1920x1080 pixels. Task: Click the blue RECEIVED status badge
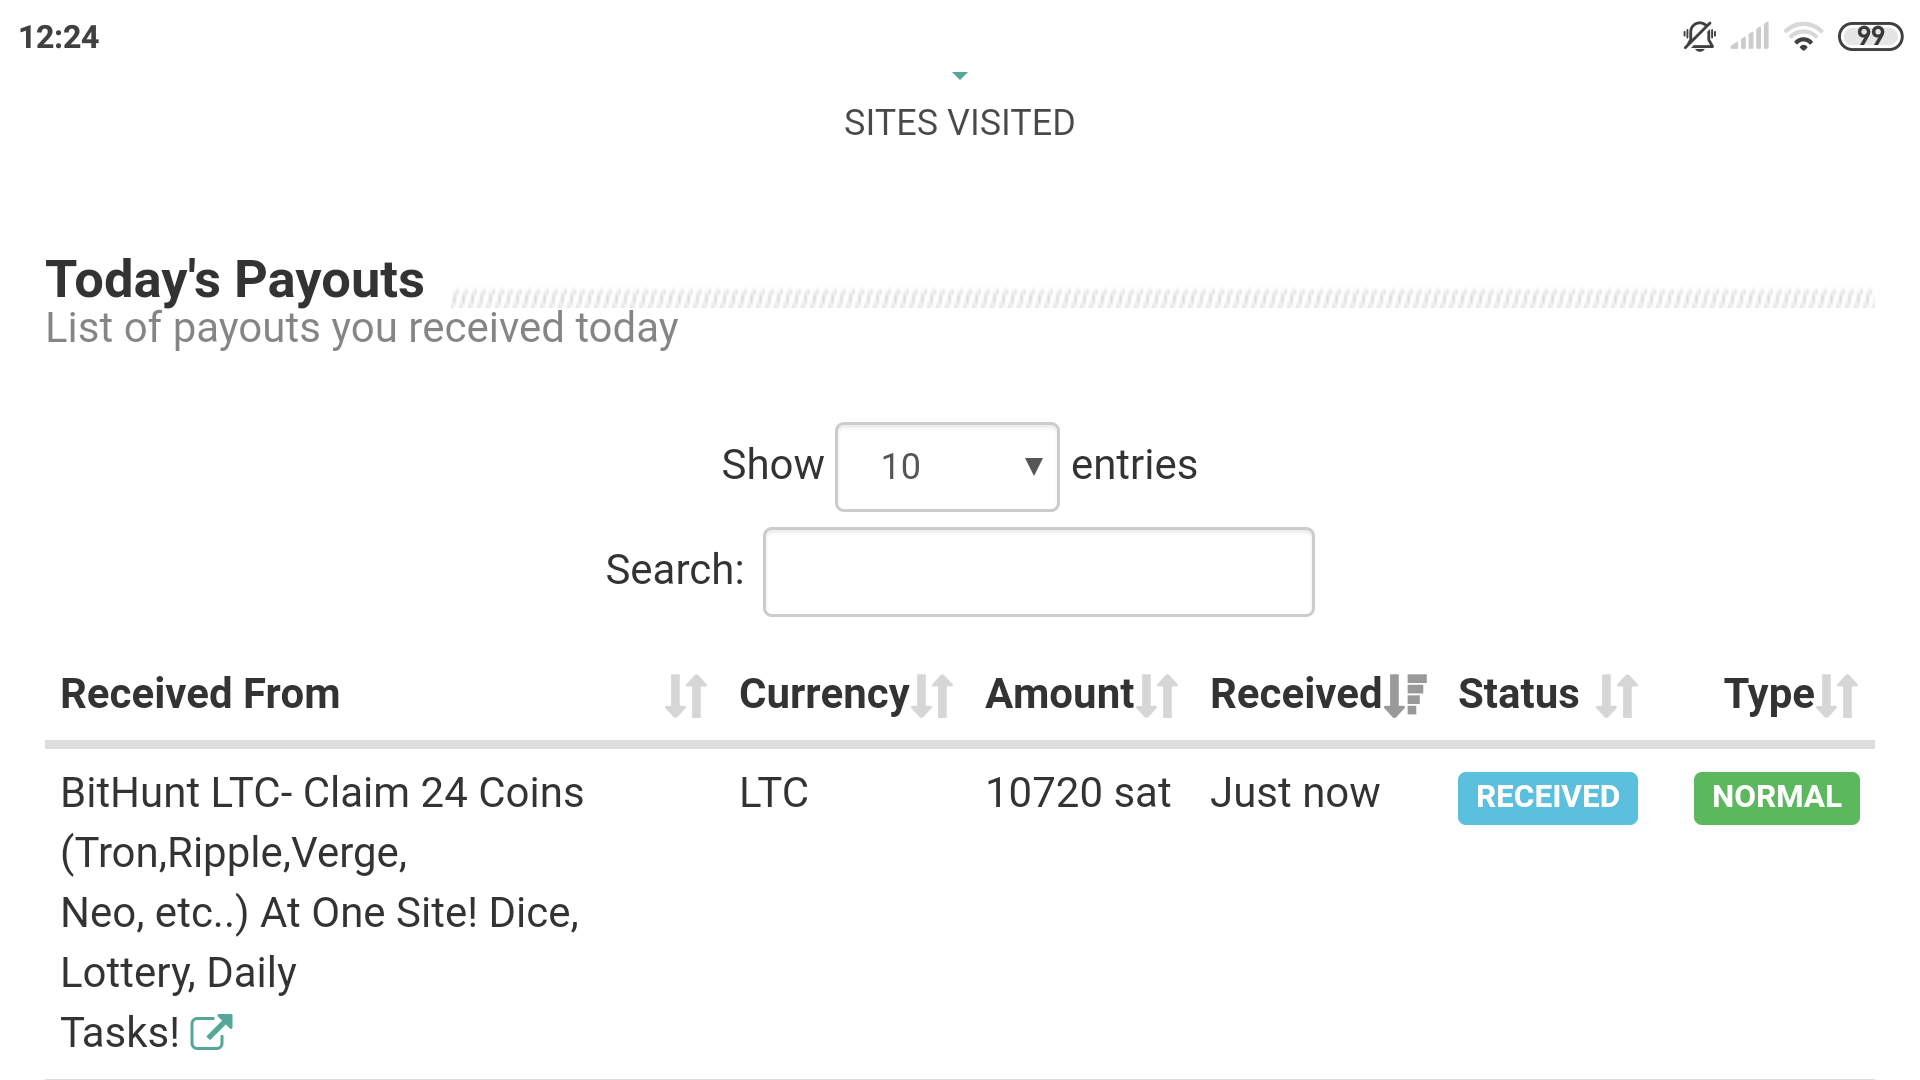(1547, 797)
